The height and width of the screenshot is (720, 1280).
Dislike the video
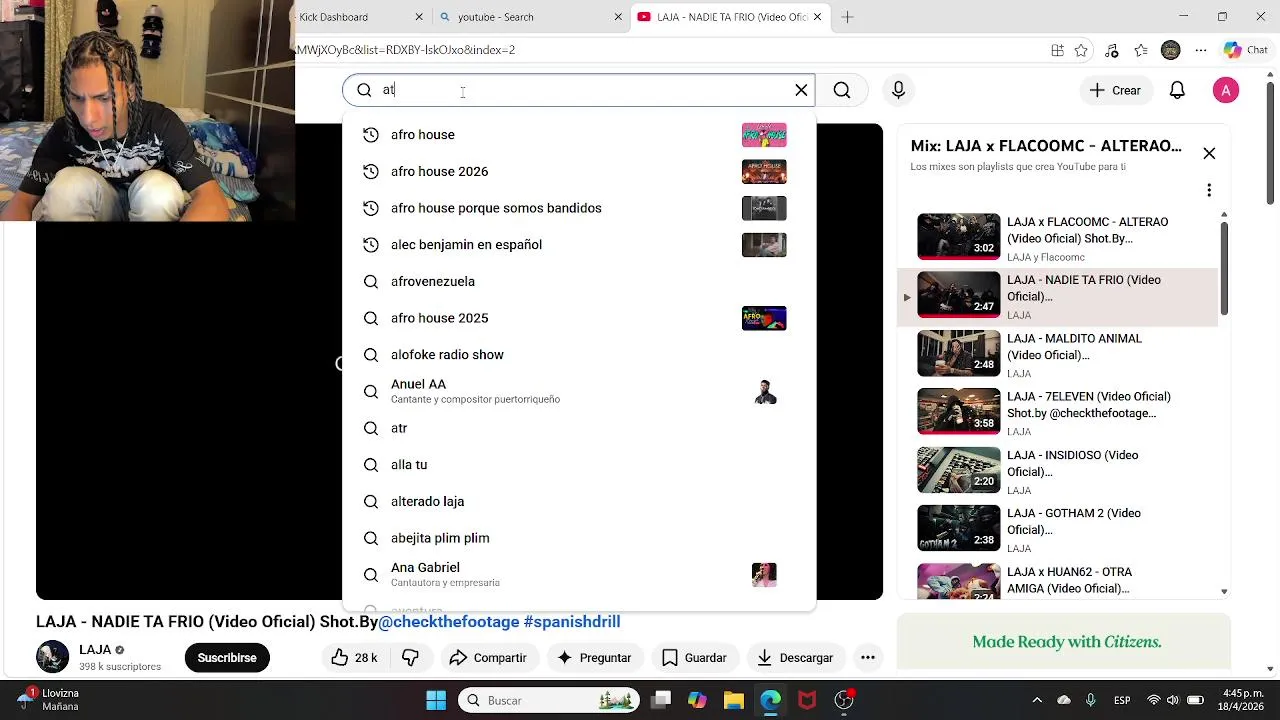tap(410, 658)
